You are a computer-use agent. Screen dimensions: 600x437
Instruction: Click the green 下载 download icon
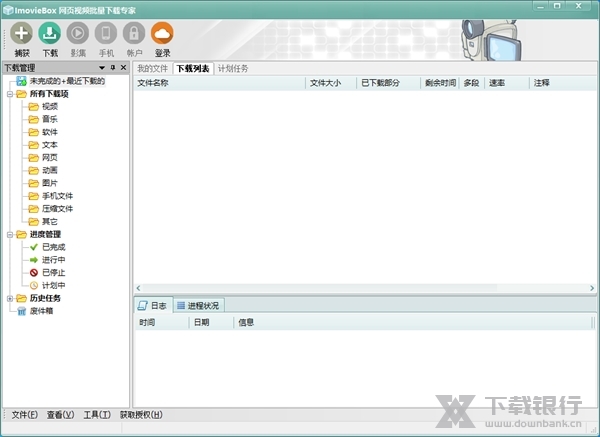click(x=50, y=33)
